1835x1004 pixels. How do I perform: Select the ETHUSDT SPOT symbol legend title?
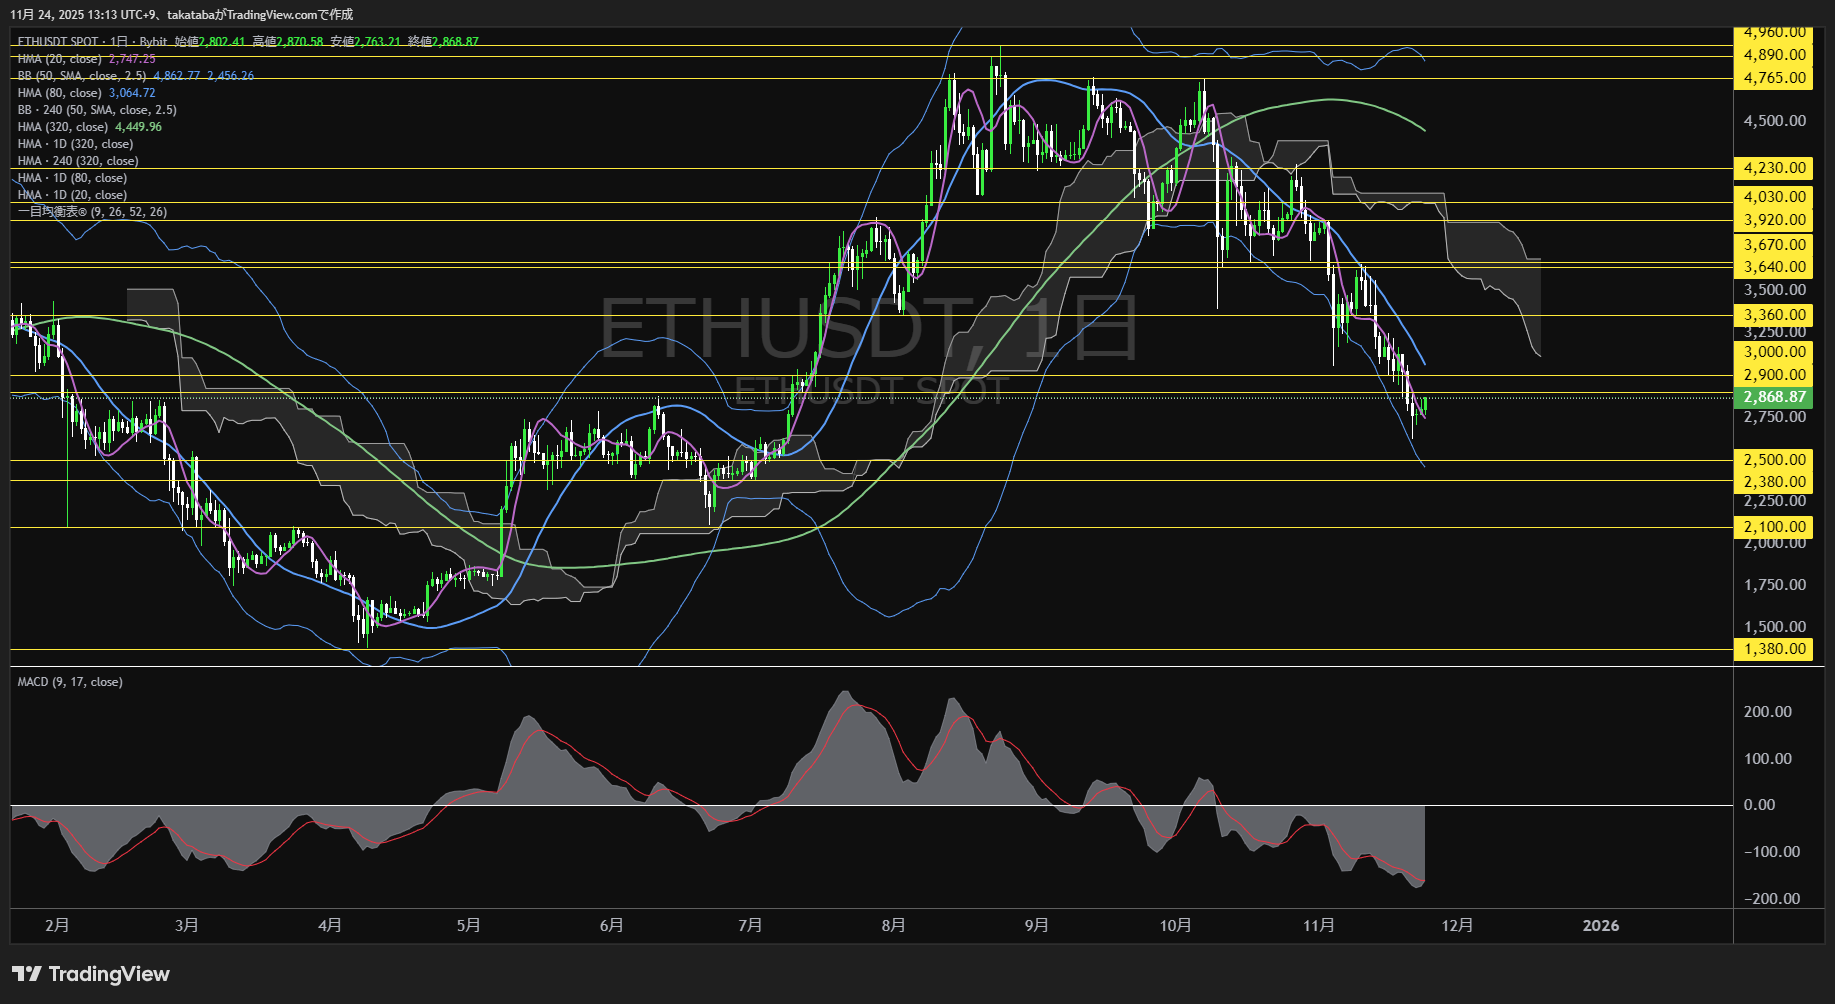(58, 42)
